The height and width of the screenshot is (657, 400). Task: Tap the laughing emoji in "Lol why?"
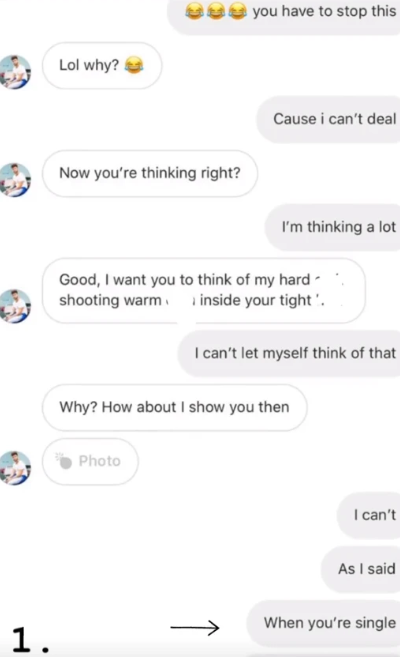click(134, 65)
